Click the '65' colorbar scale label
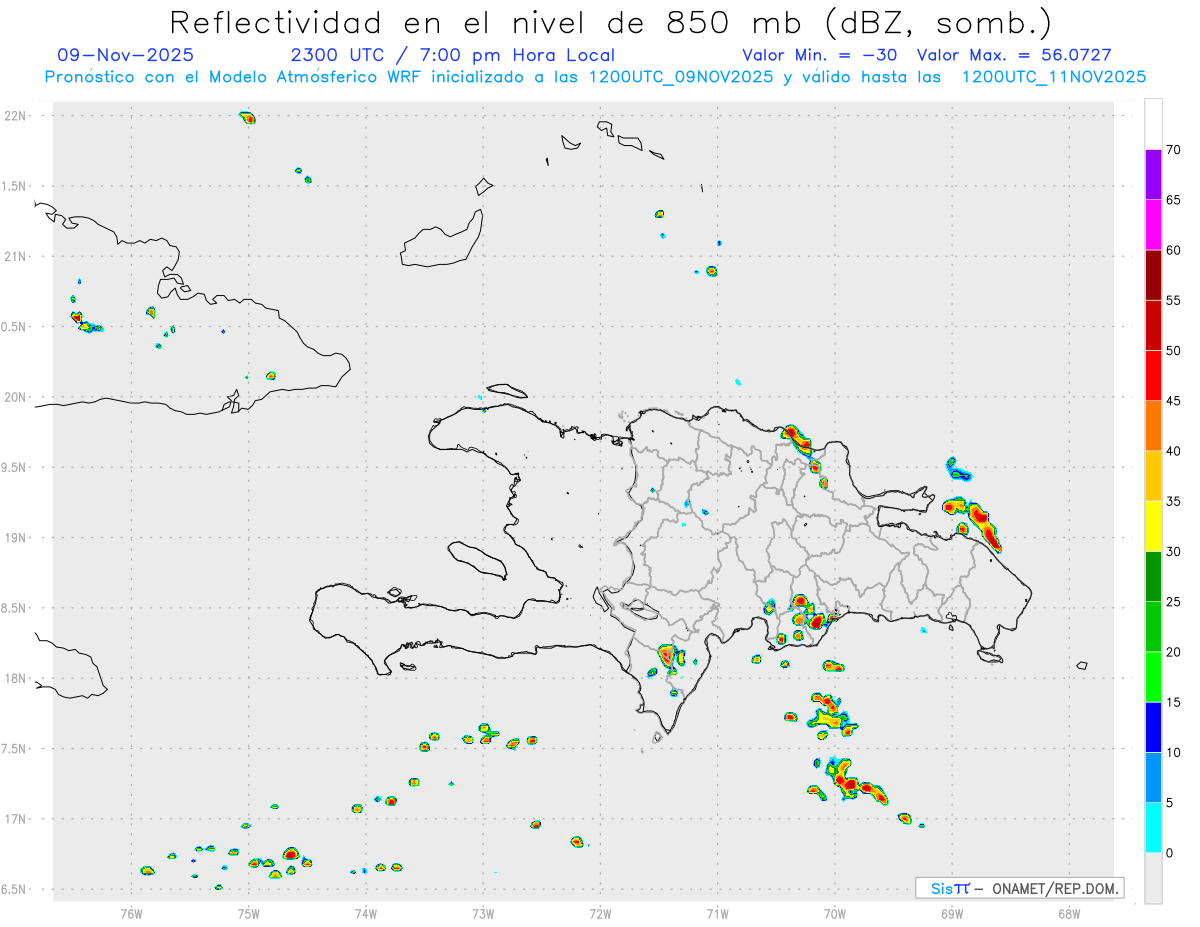This screenshot has height=927, width=1200. (x=1173, y=200)
